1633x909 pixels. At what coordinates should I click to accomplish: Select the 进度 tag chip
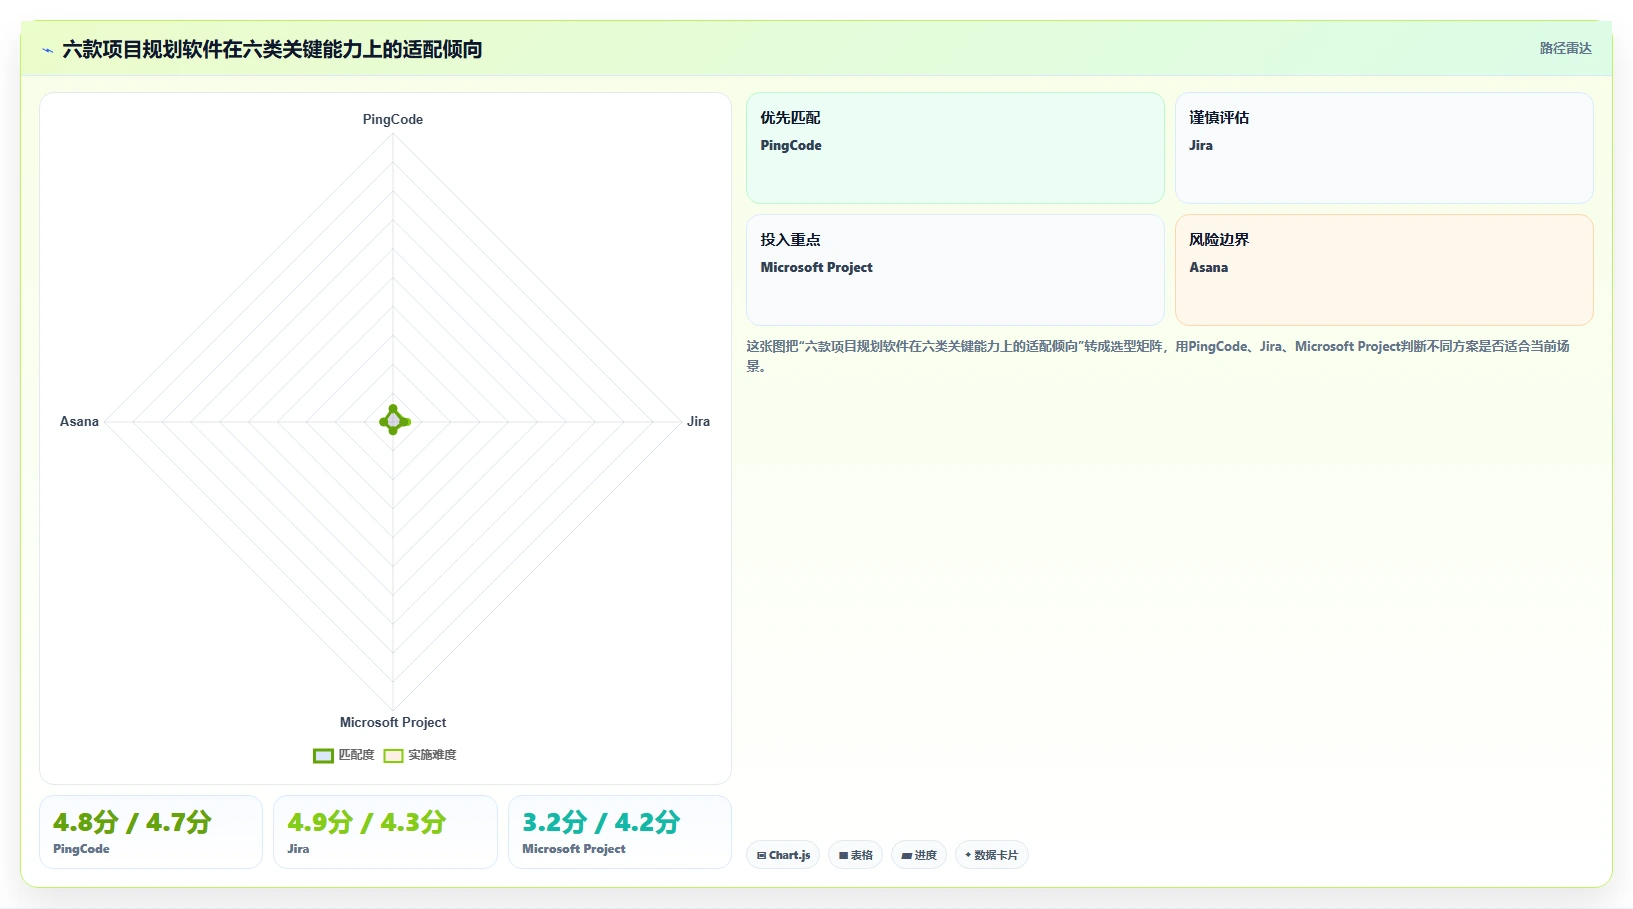coord(919,855)
